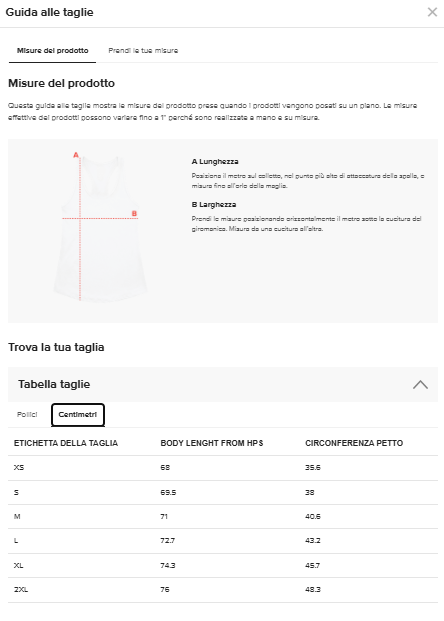Select Pollici unit option
This screenshot has width=444, height=621.
pos(27,415)
